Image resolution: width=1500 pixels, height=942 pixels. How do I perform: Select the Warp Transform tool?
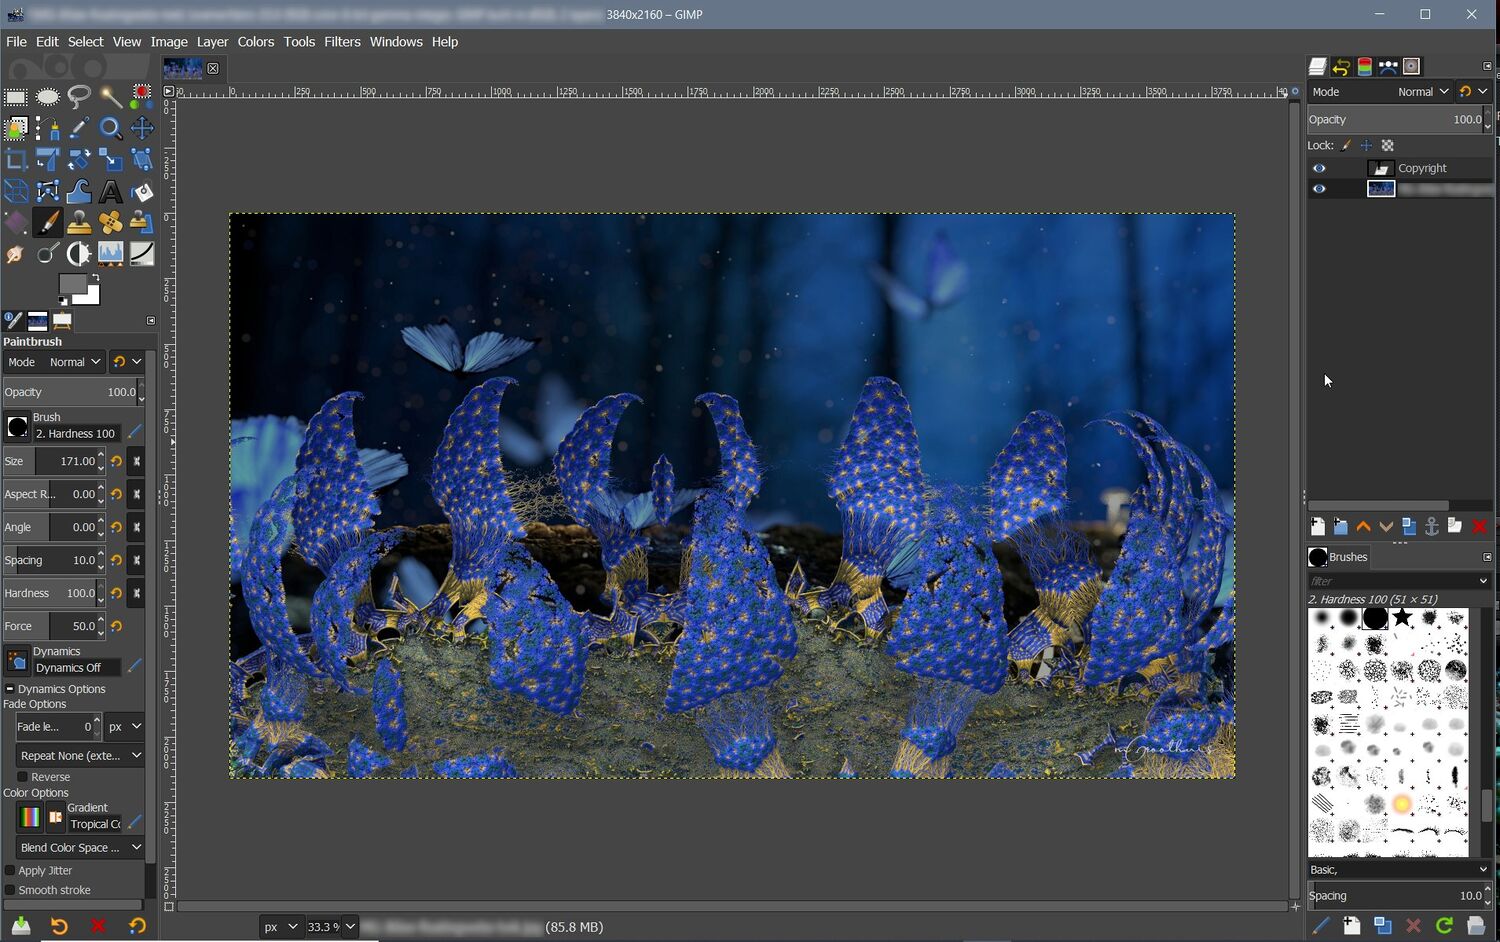[x=79, y=192]
